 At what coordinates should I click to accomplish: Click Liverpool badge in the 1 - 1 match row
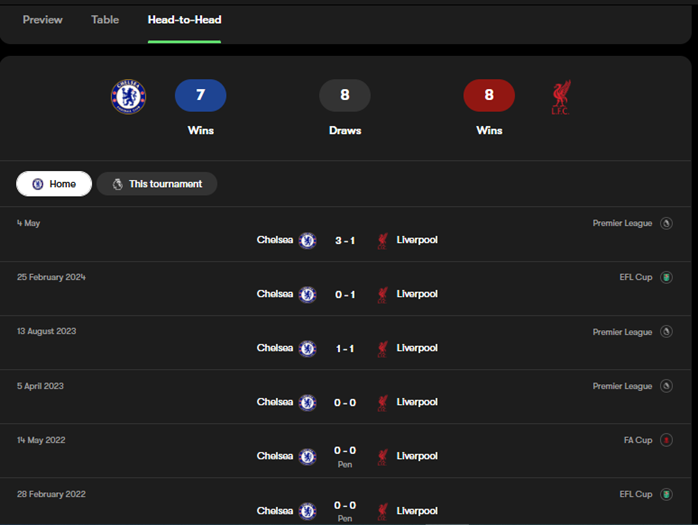tap(382, 348)
